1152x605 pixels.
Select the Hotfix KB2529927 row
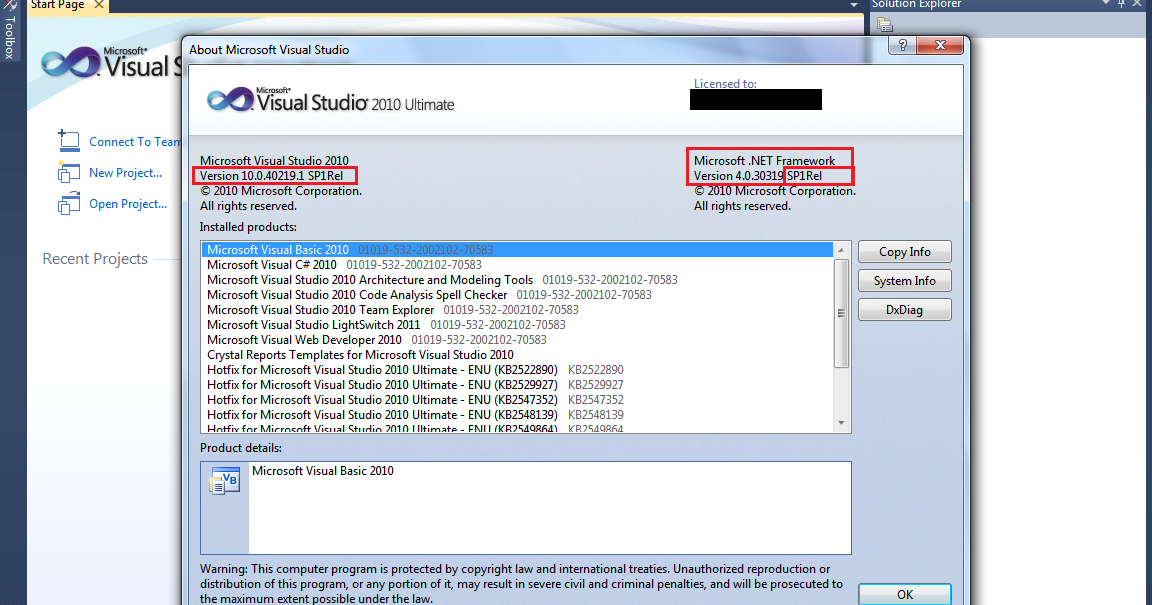[517, 385]
